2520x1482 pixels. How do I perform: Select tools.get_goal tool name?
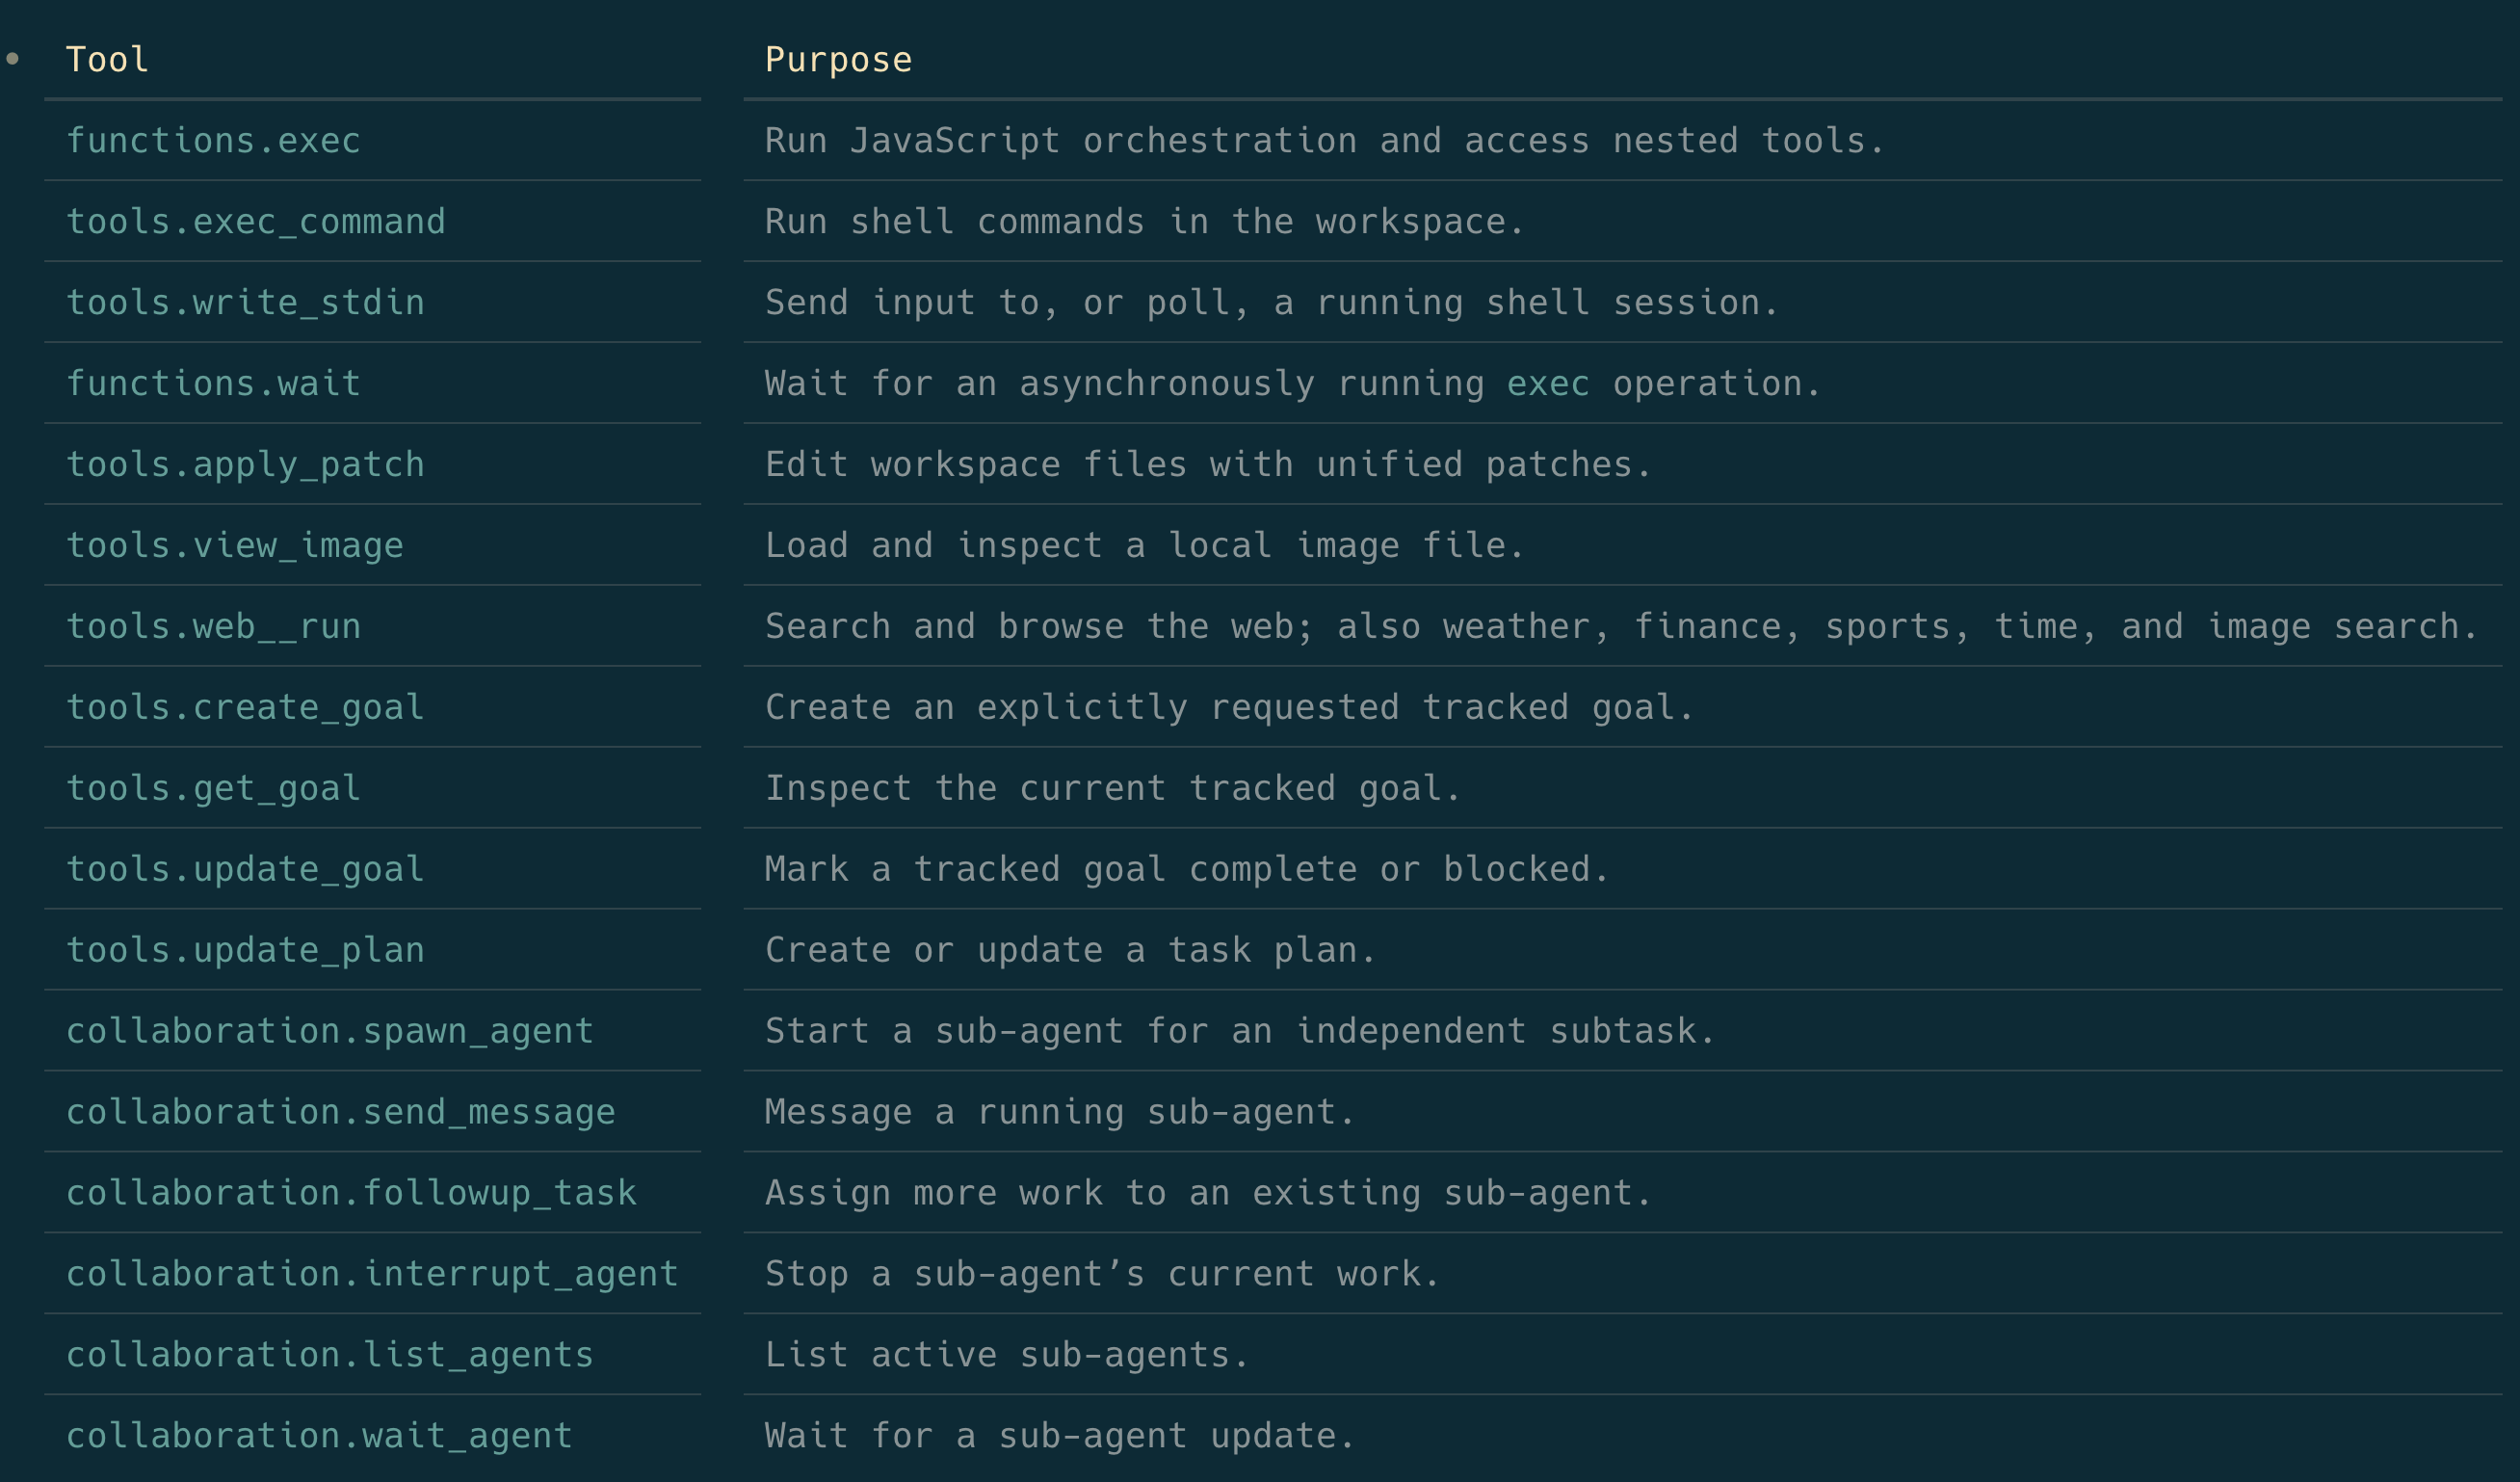[x=213, y=789]
